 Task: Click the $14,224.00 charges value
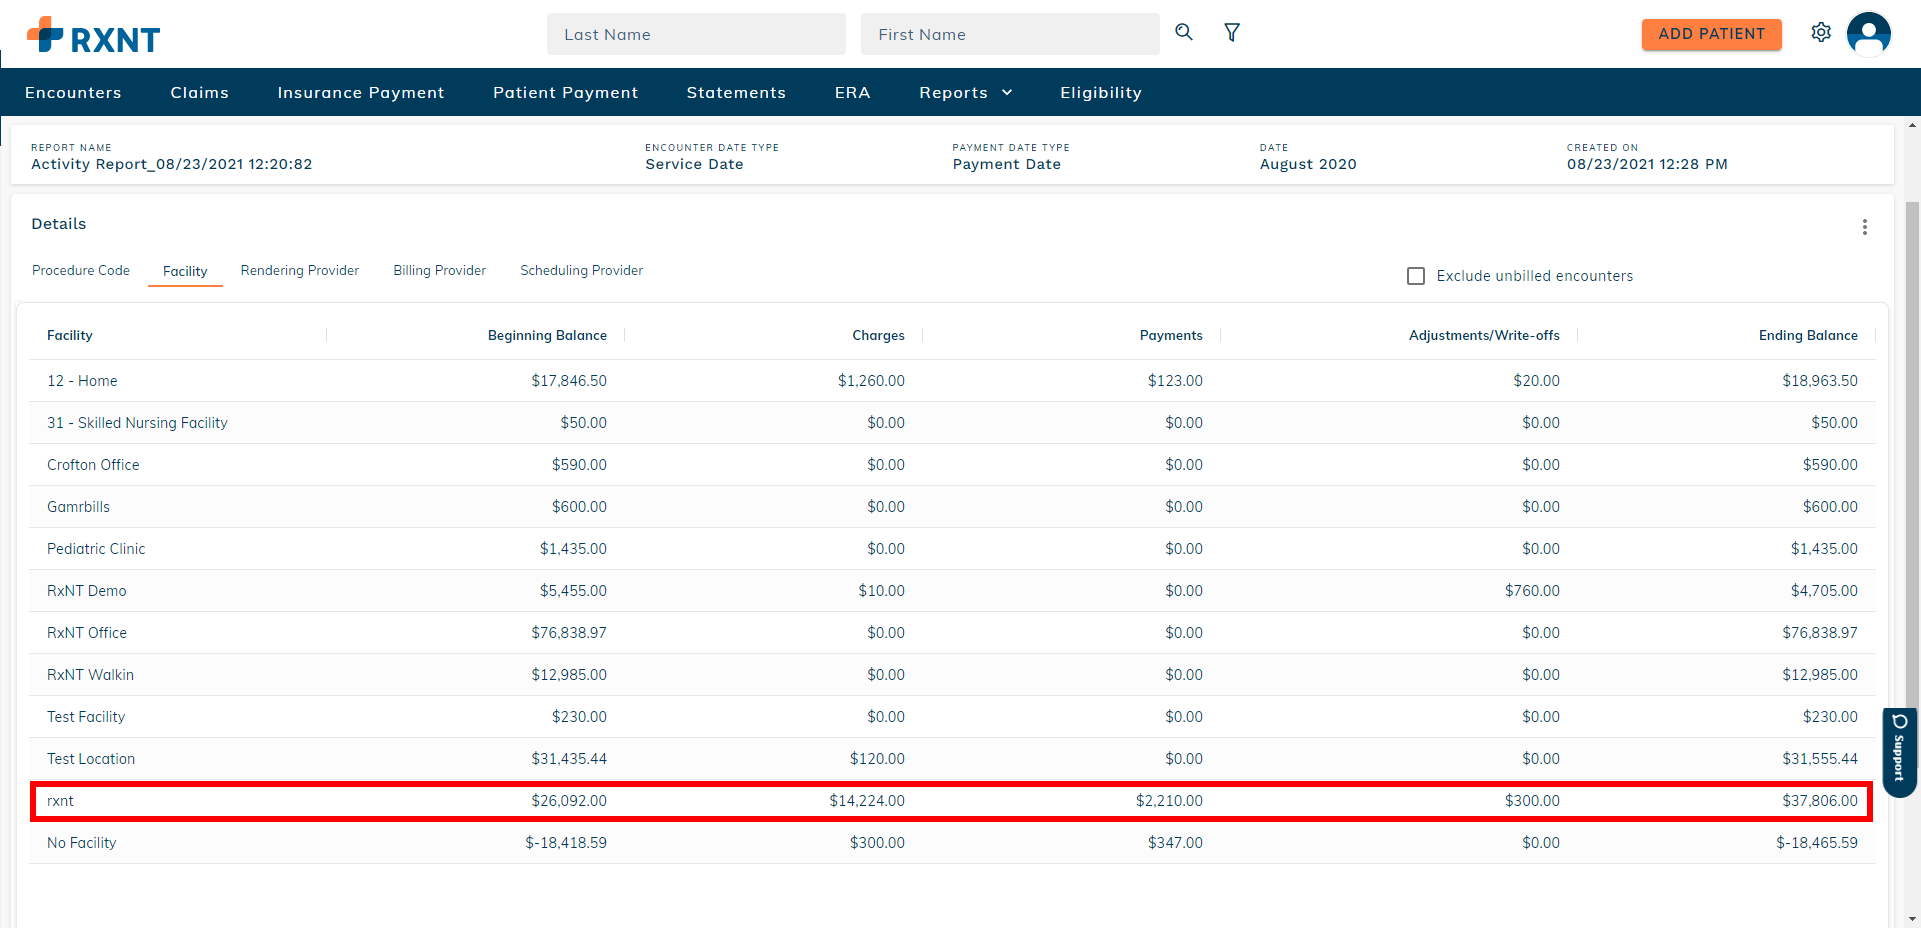867,801
